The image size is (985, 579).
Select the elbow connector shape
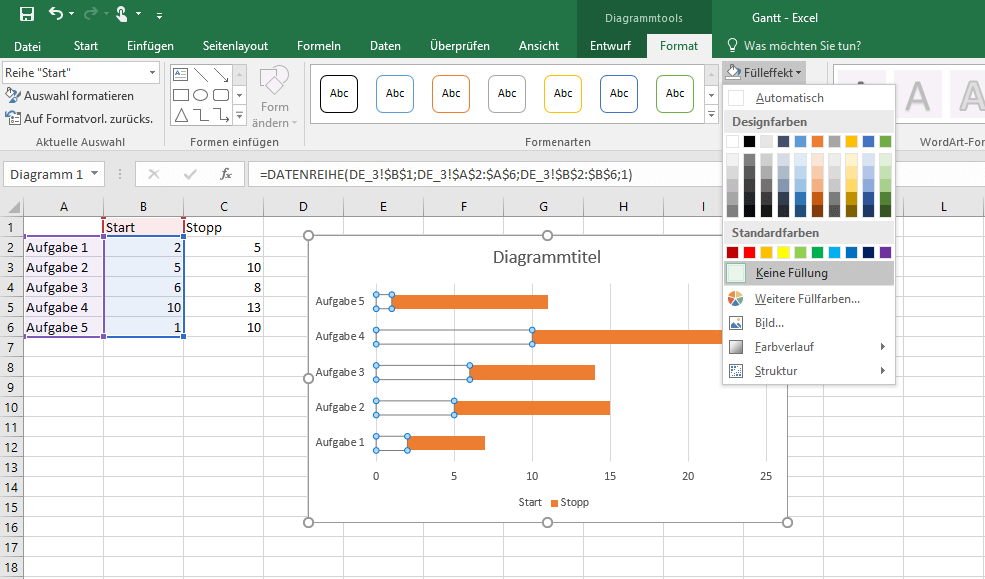pos(201,115)
